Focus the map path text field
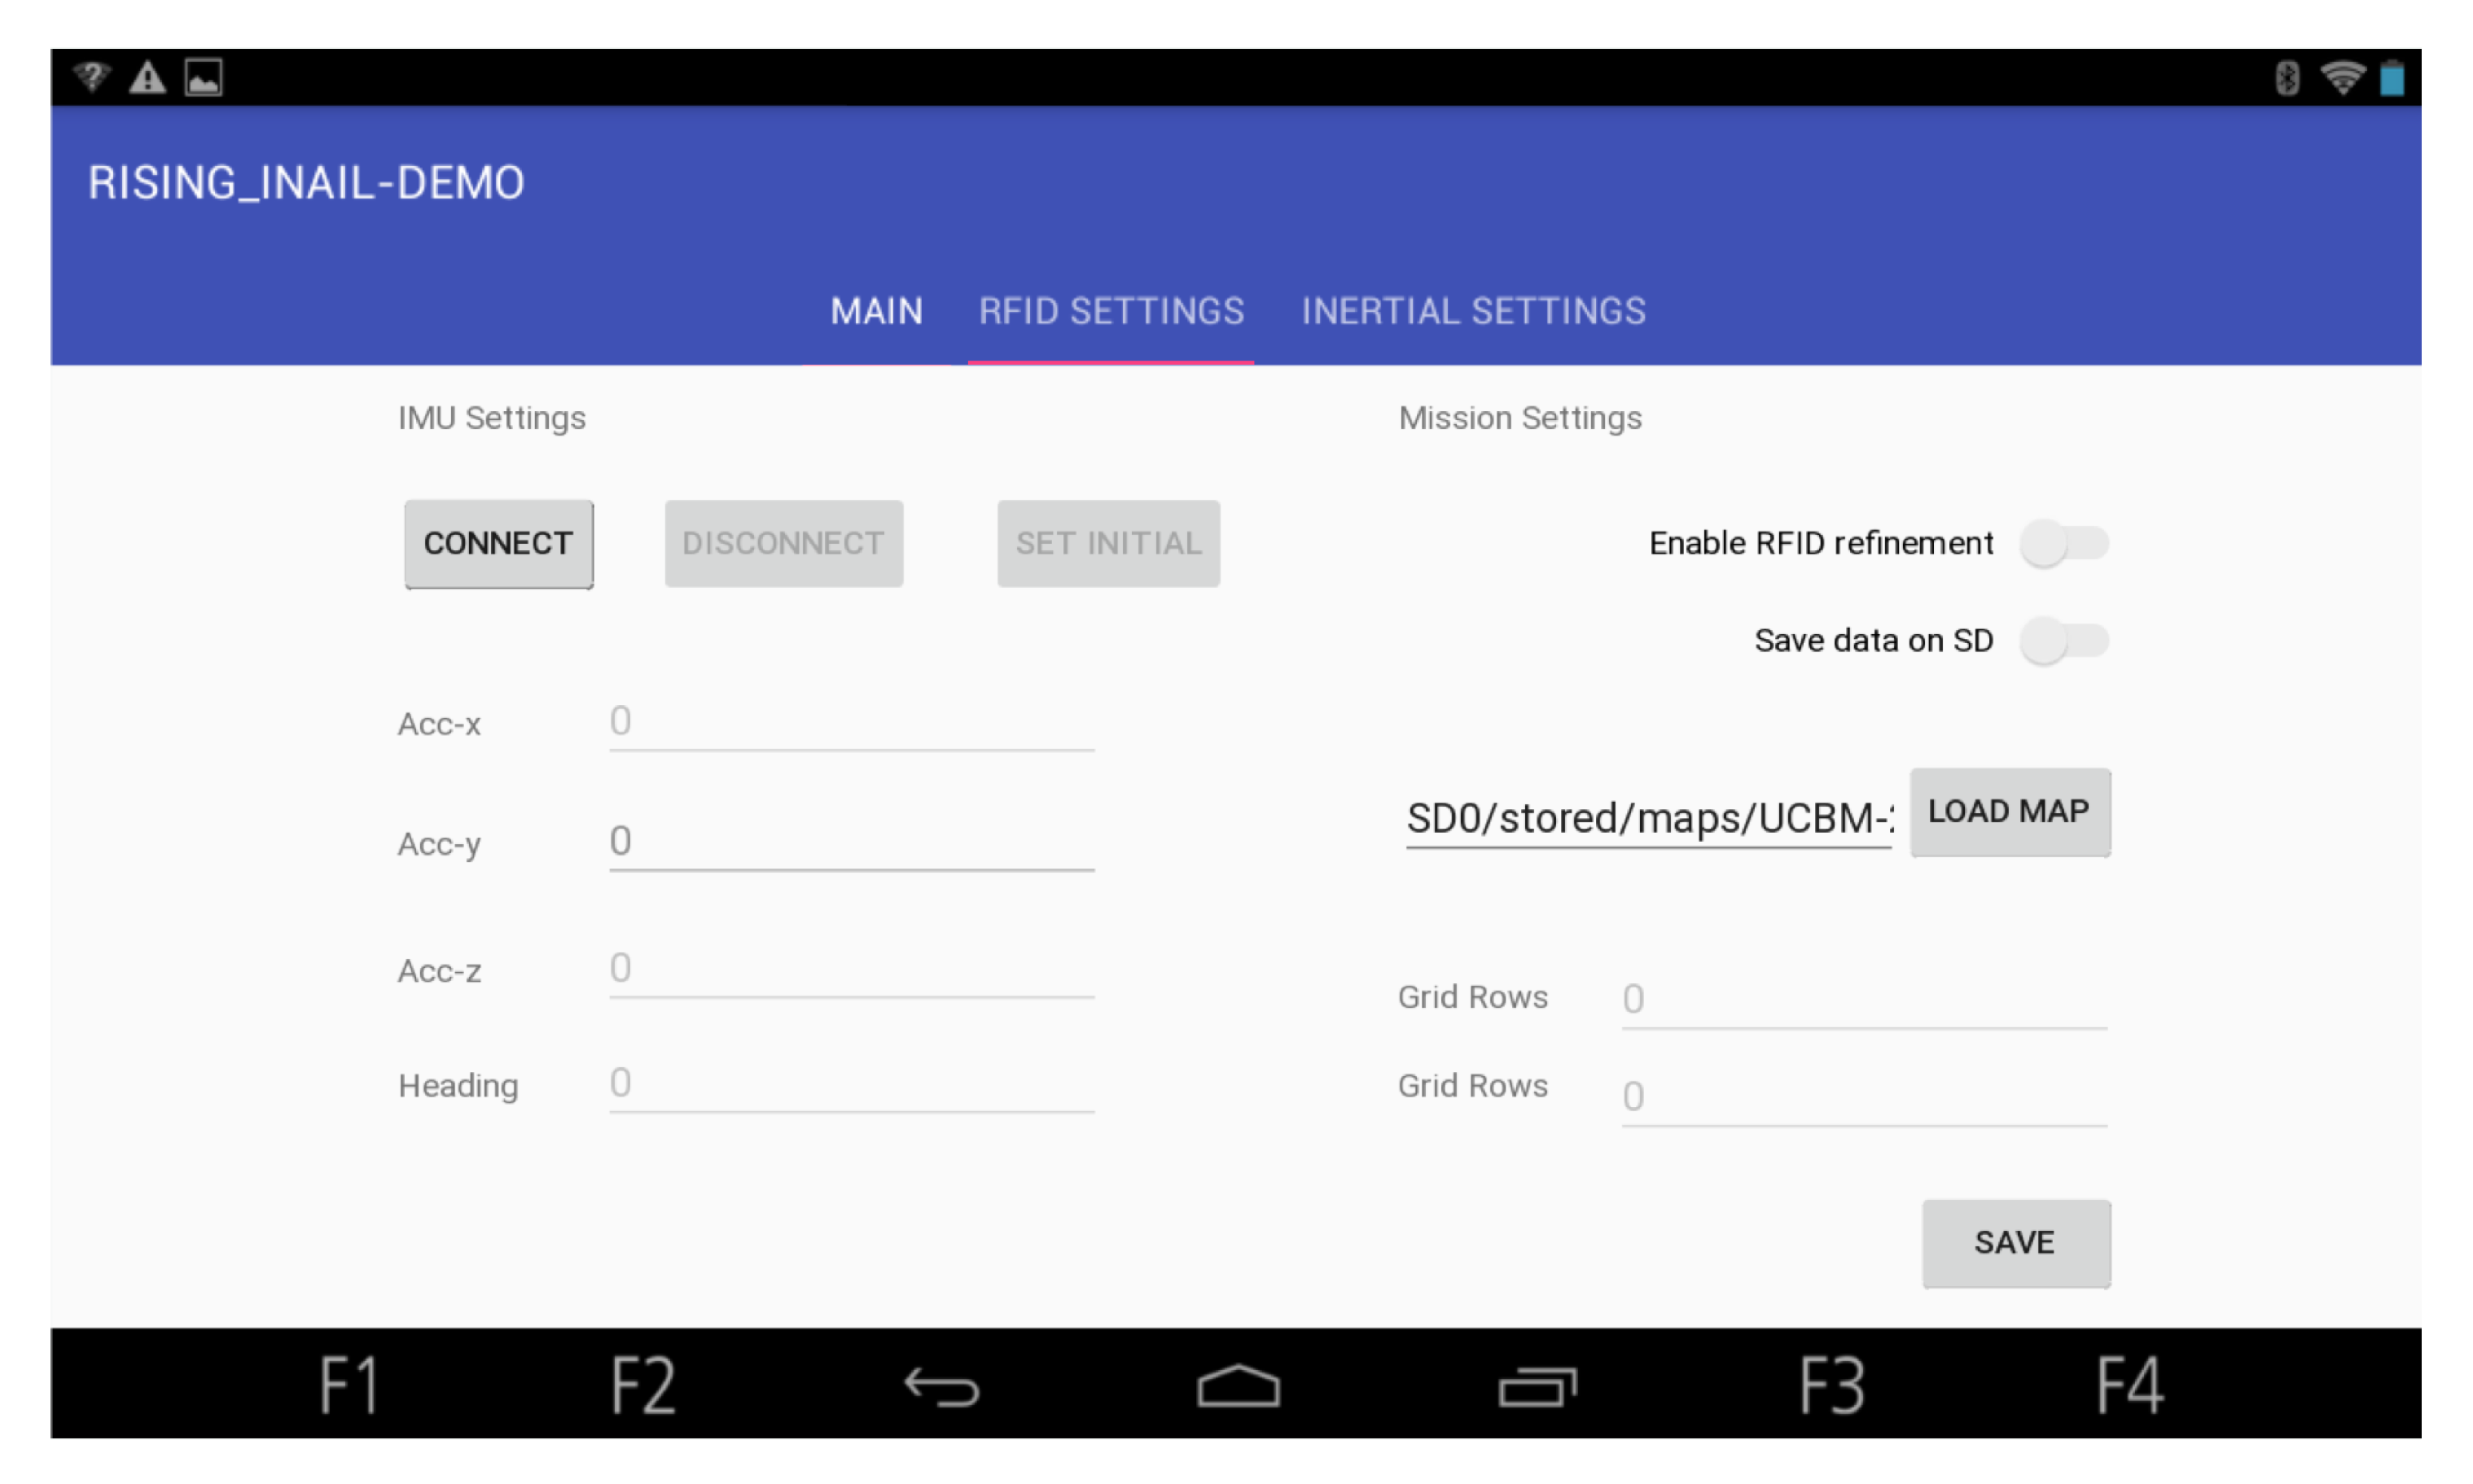This screenshot has width=2473, height=1484. 1648,818
